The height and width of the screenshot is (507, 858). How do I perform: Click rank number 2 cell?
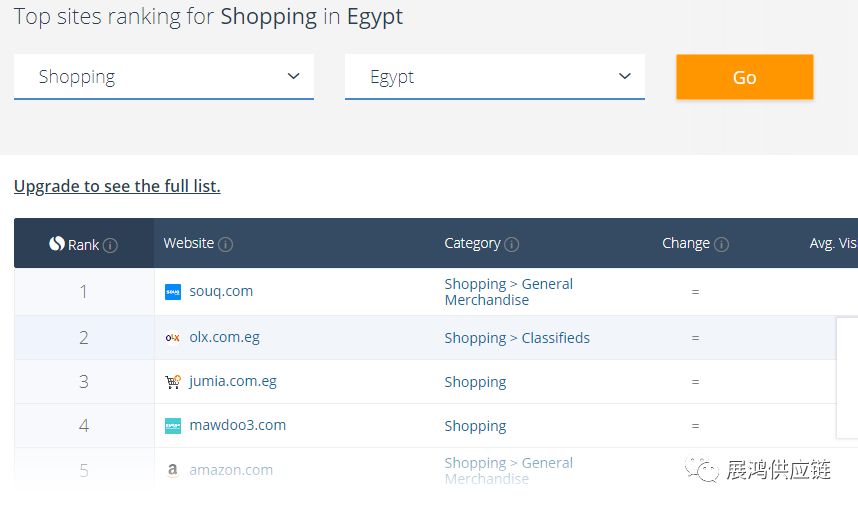pyautogui.click(x=84, y=337)
